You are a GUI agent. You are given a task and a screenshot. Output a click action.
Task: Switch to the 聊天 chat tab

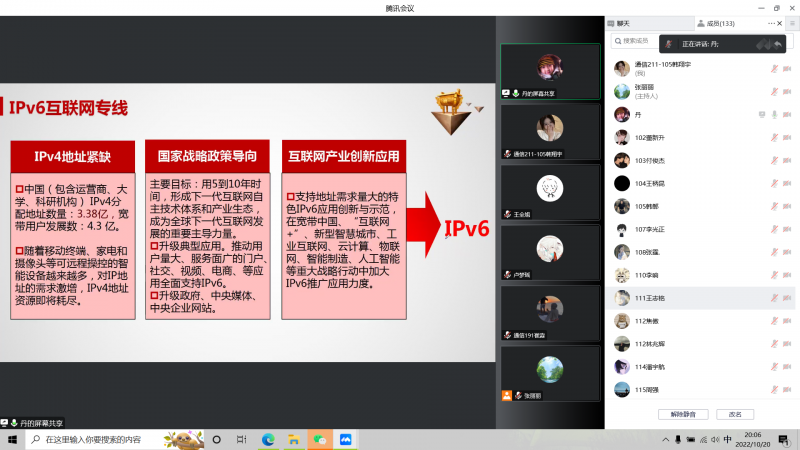coord(619,23)
